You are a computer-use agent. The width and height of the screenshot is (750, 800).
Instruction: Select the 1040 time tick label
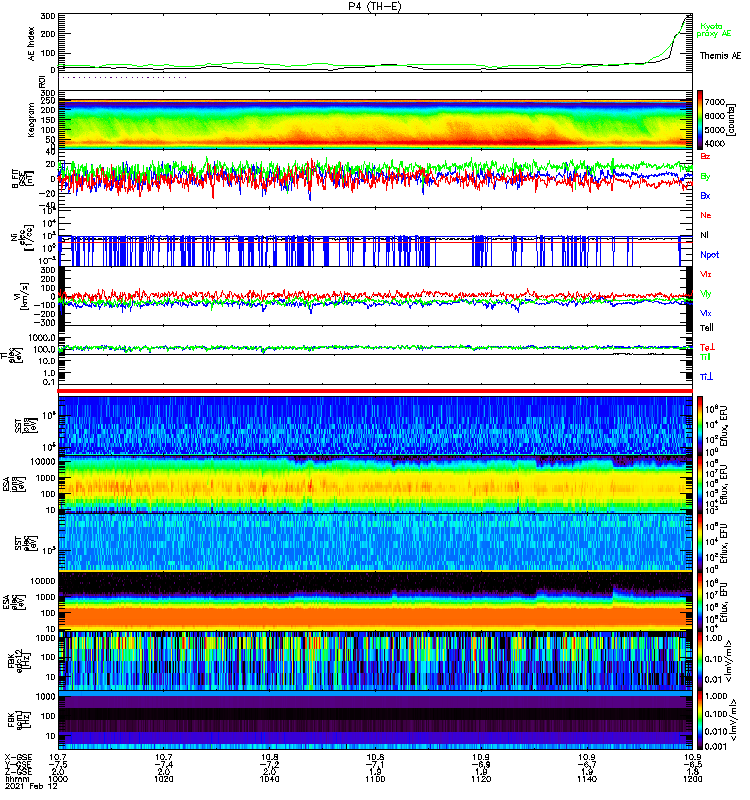tap(269, 780)
